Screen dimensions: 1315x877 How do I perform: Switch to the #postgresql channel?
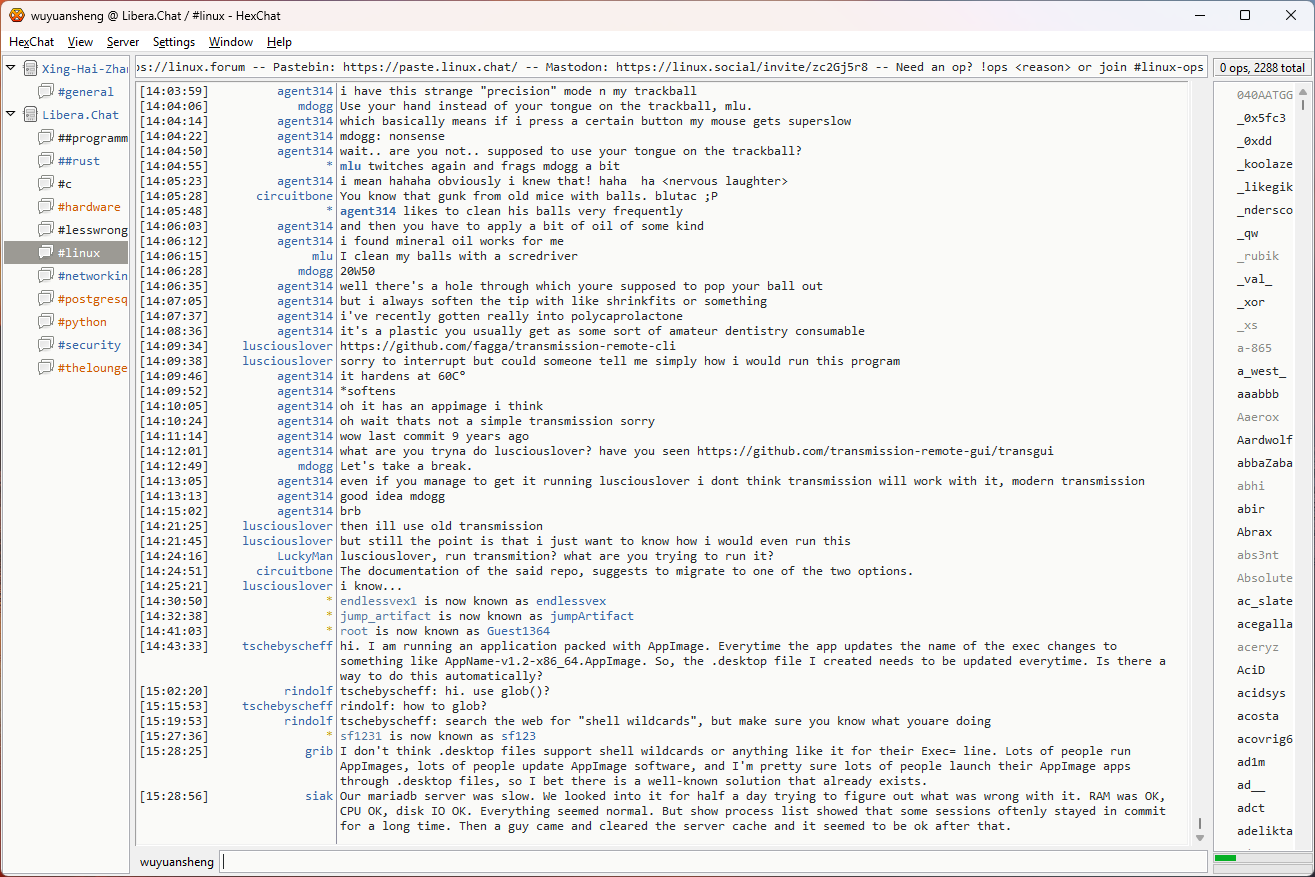(x=92, y=299)
